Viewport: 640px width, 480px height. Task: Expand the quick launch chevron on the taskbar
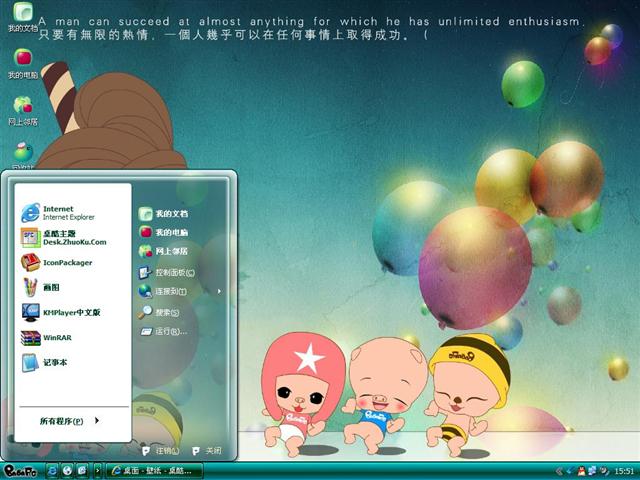click(x=97, y=470)
